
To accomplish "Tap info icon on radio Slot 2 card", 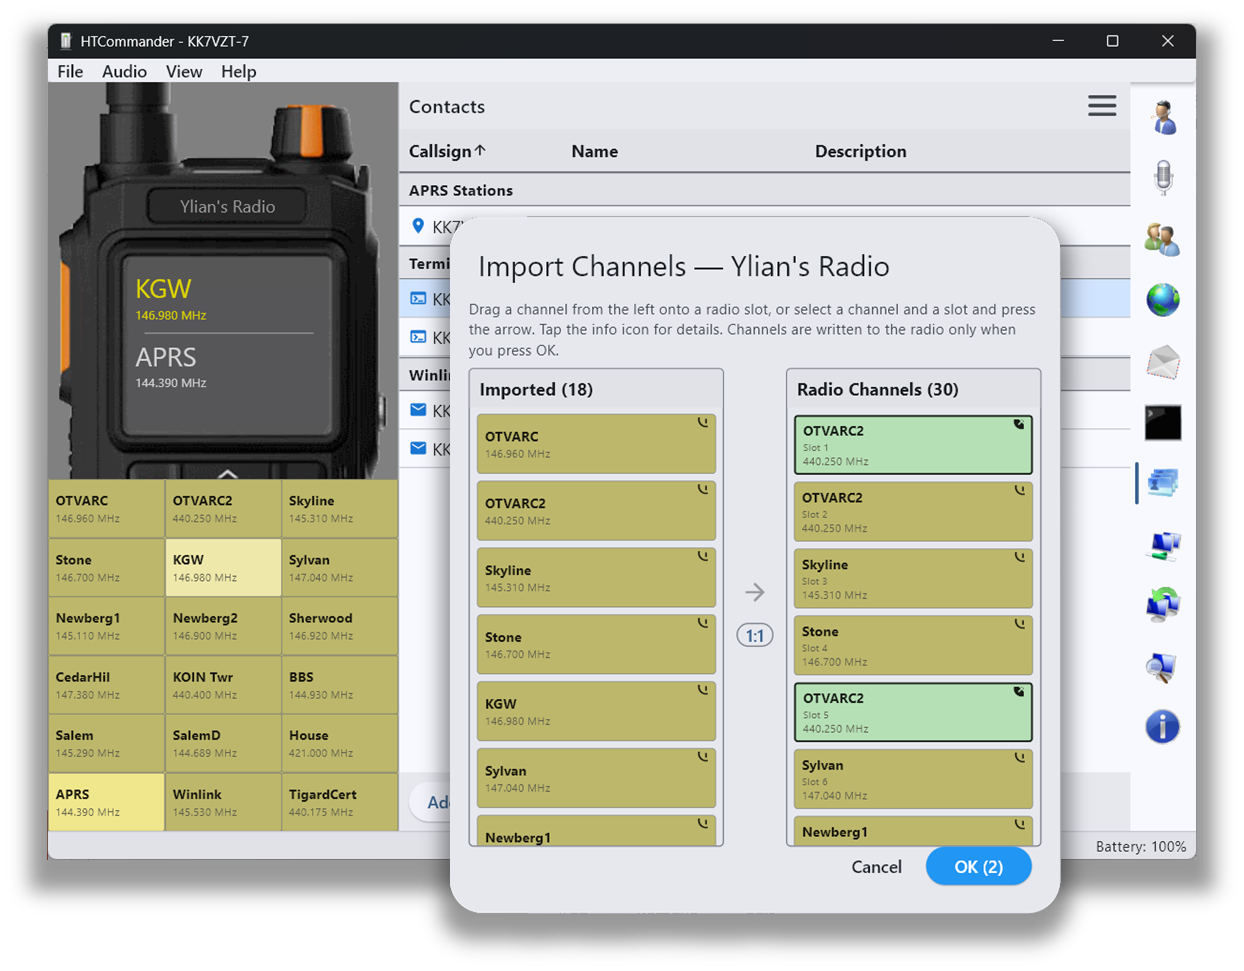I will coord(1020,491).
